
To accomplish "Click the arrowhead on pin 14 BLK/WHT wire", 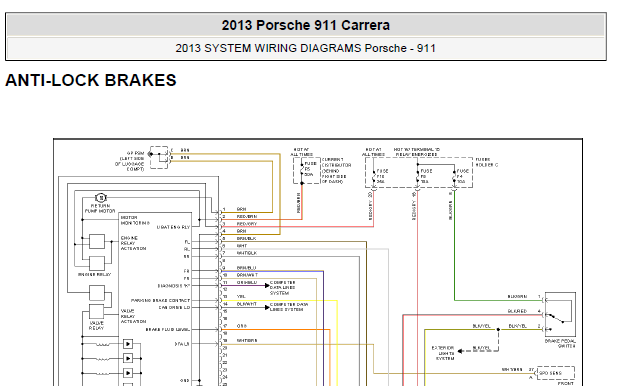I will point(267,307).
